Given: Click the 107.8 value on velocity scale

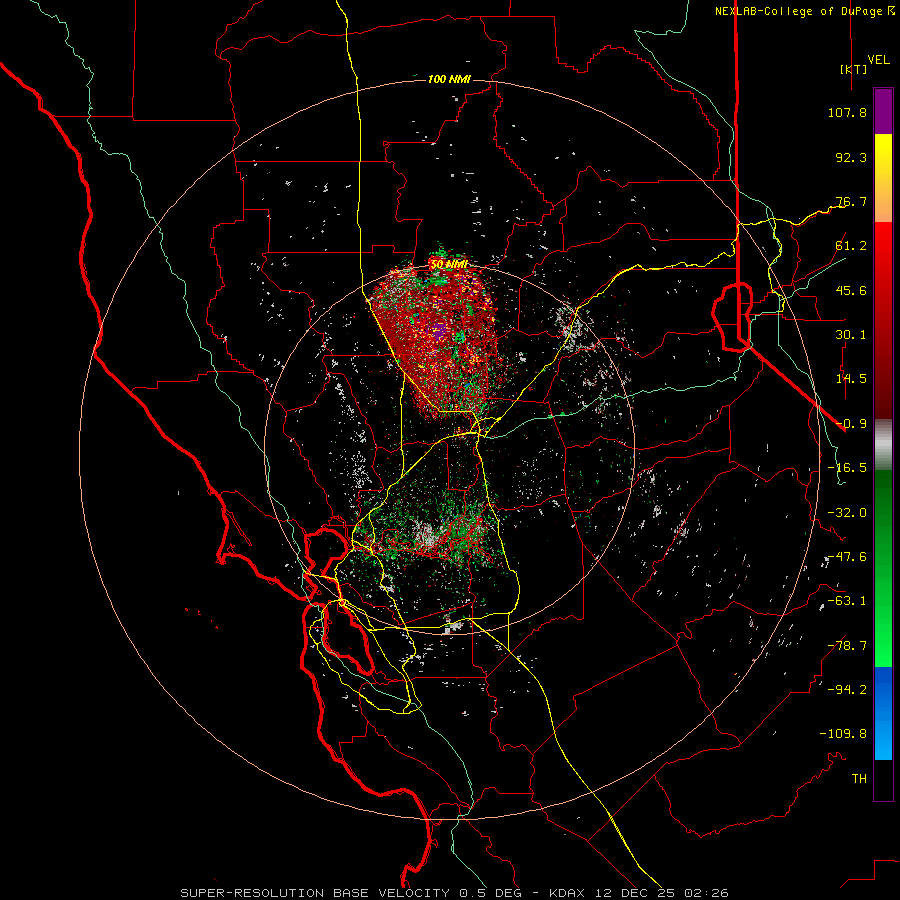Looking at the screenshot, I should (847, 112).
